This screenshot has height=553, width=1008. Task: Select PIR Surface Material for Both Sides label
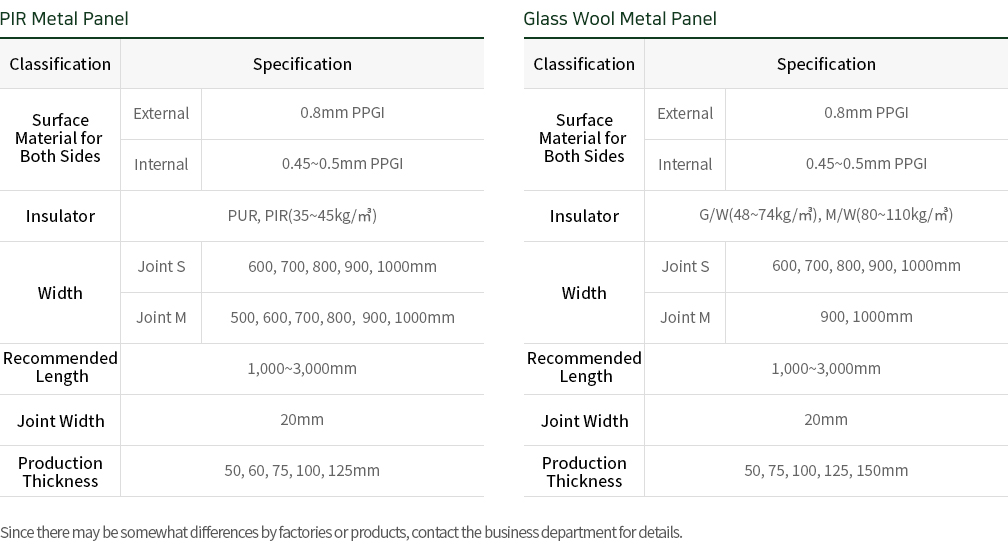pos(60,138)
